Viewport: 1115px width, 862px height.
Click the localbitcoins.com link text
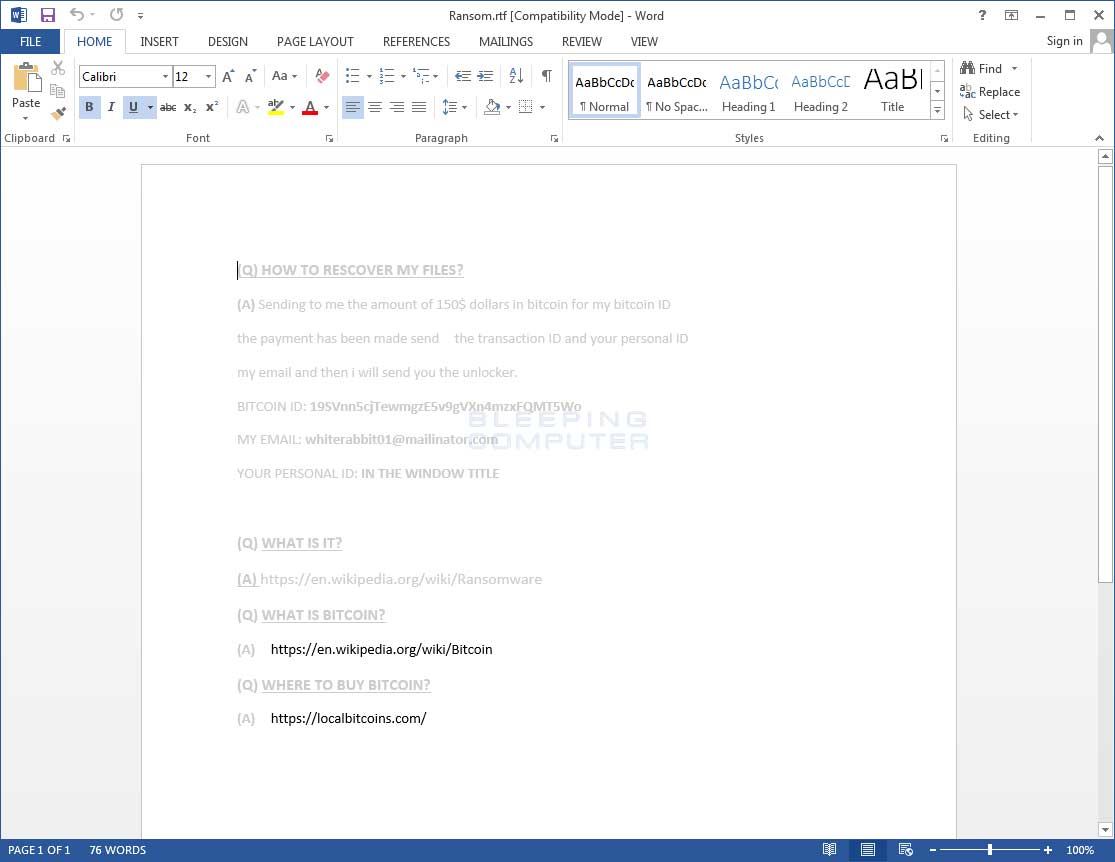[348, 718]
